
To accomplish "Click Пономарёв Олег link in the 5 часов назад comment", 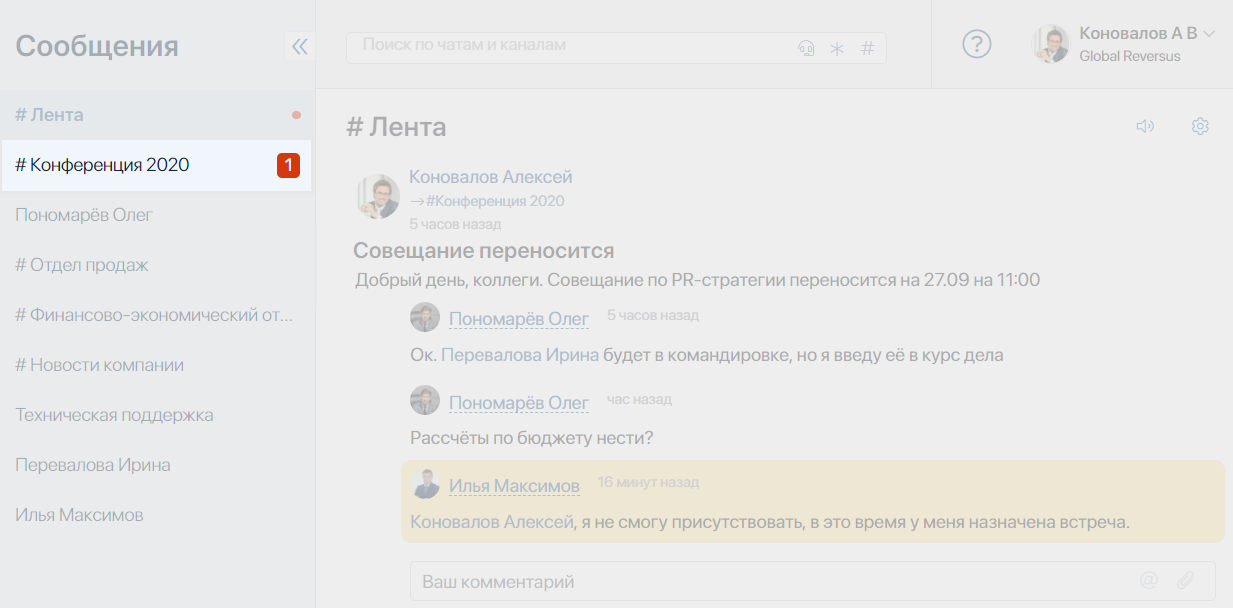I will (519, 319).
